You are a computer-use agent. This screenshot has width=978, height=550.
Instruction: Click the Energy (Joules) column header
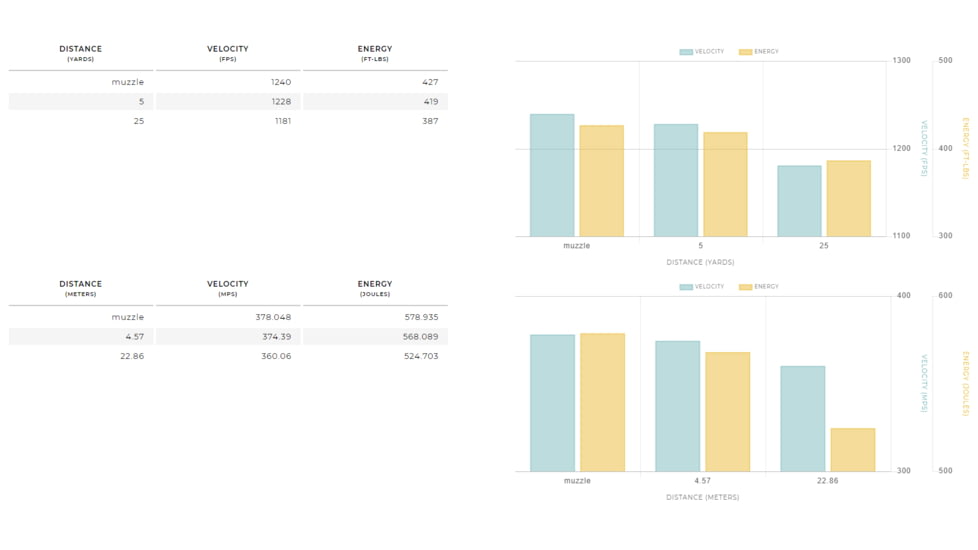coord(375,288)
